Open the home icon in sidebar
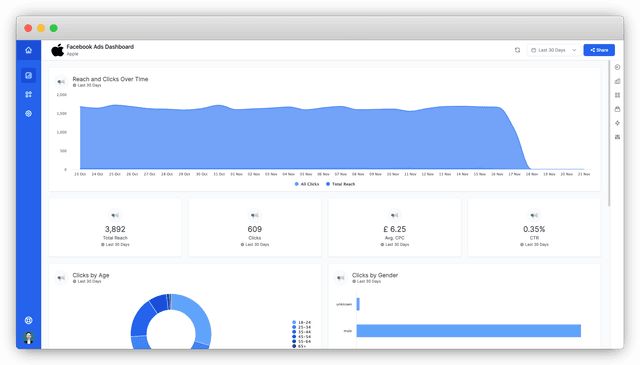640x365 pixels. coord(28,50)
